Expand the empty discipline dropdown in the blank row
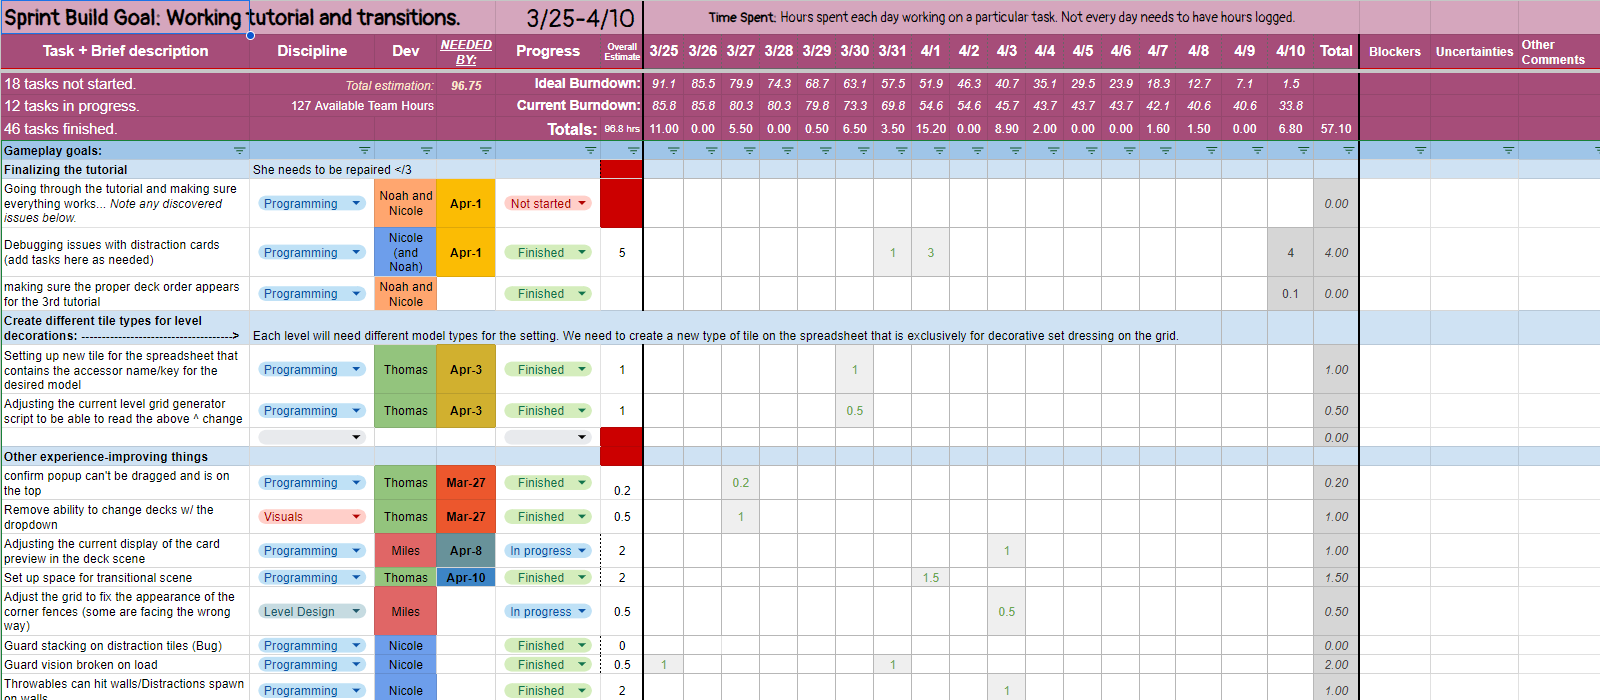The height and width of the screenshot is (700, 1600). (x=356, y=437)
